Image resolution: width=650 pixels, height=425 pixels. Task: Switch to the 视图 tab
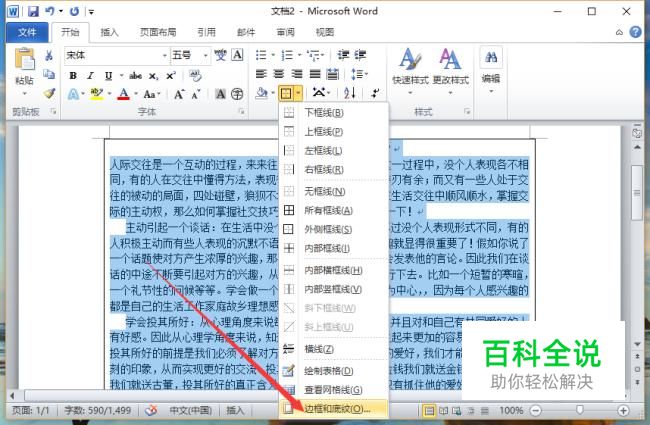tap(325, 32)
